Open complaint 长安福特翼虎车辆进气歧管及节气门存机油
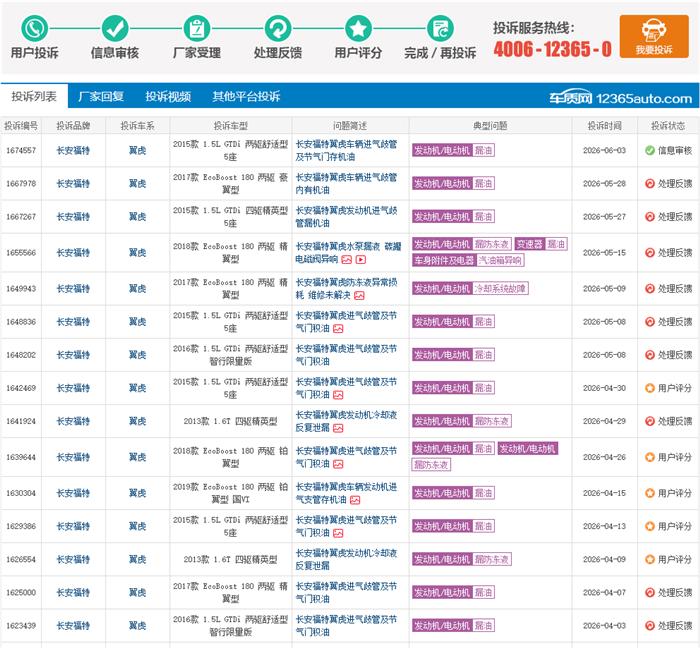700x648 pixels. (346, 150)
